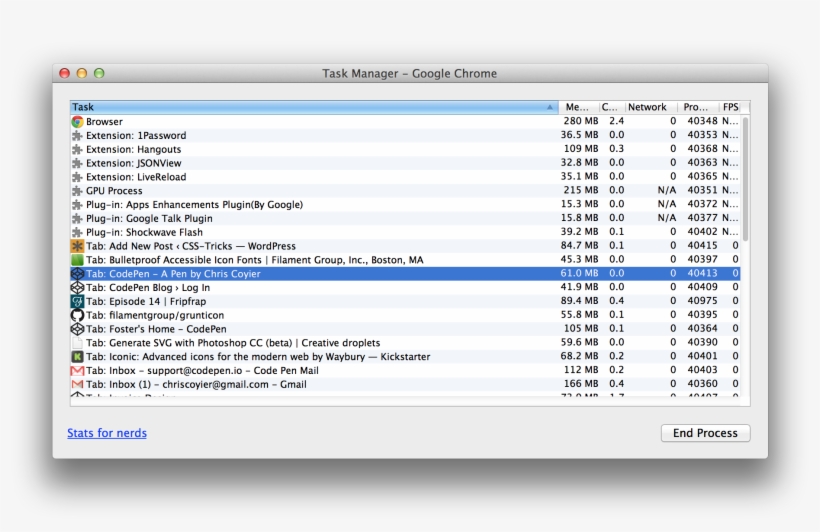Click the 215 MB memory value

(580, 190)
